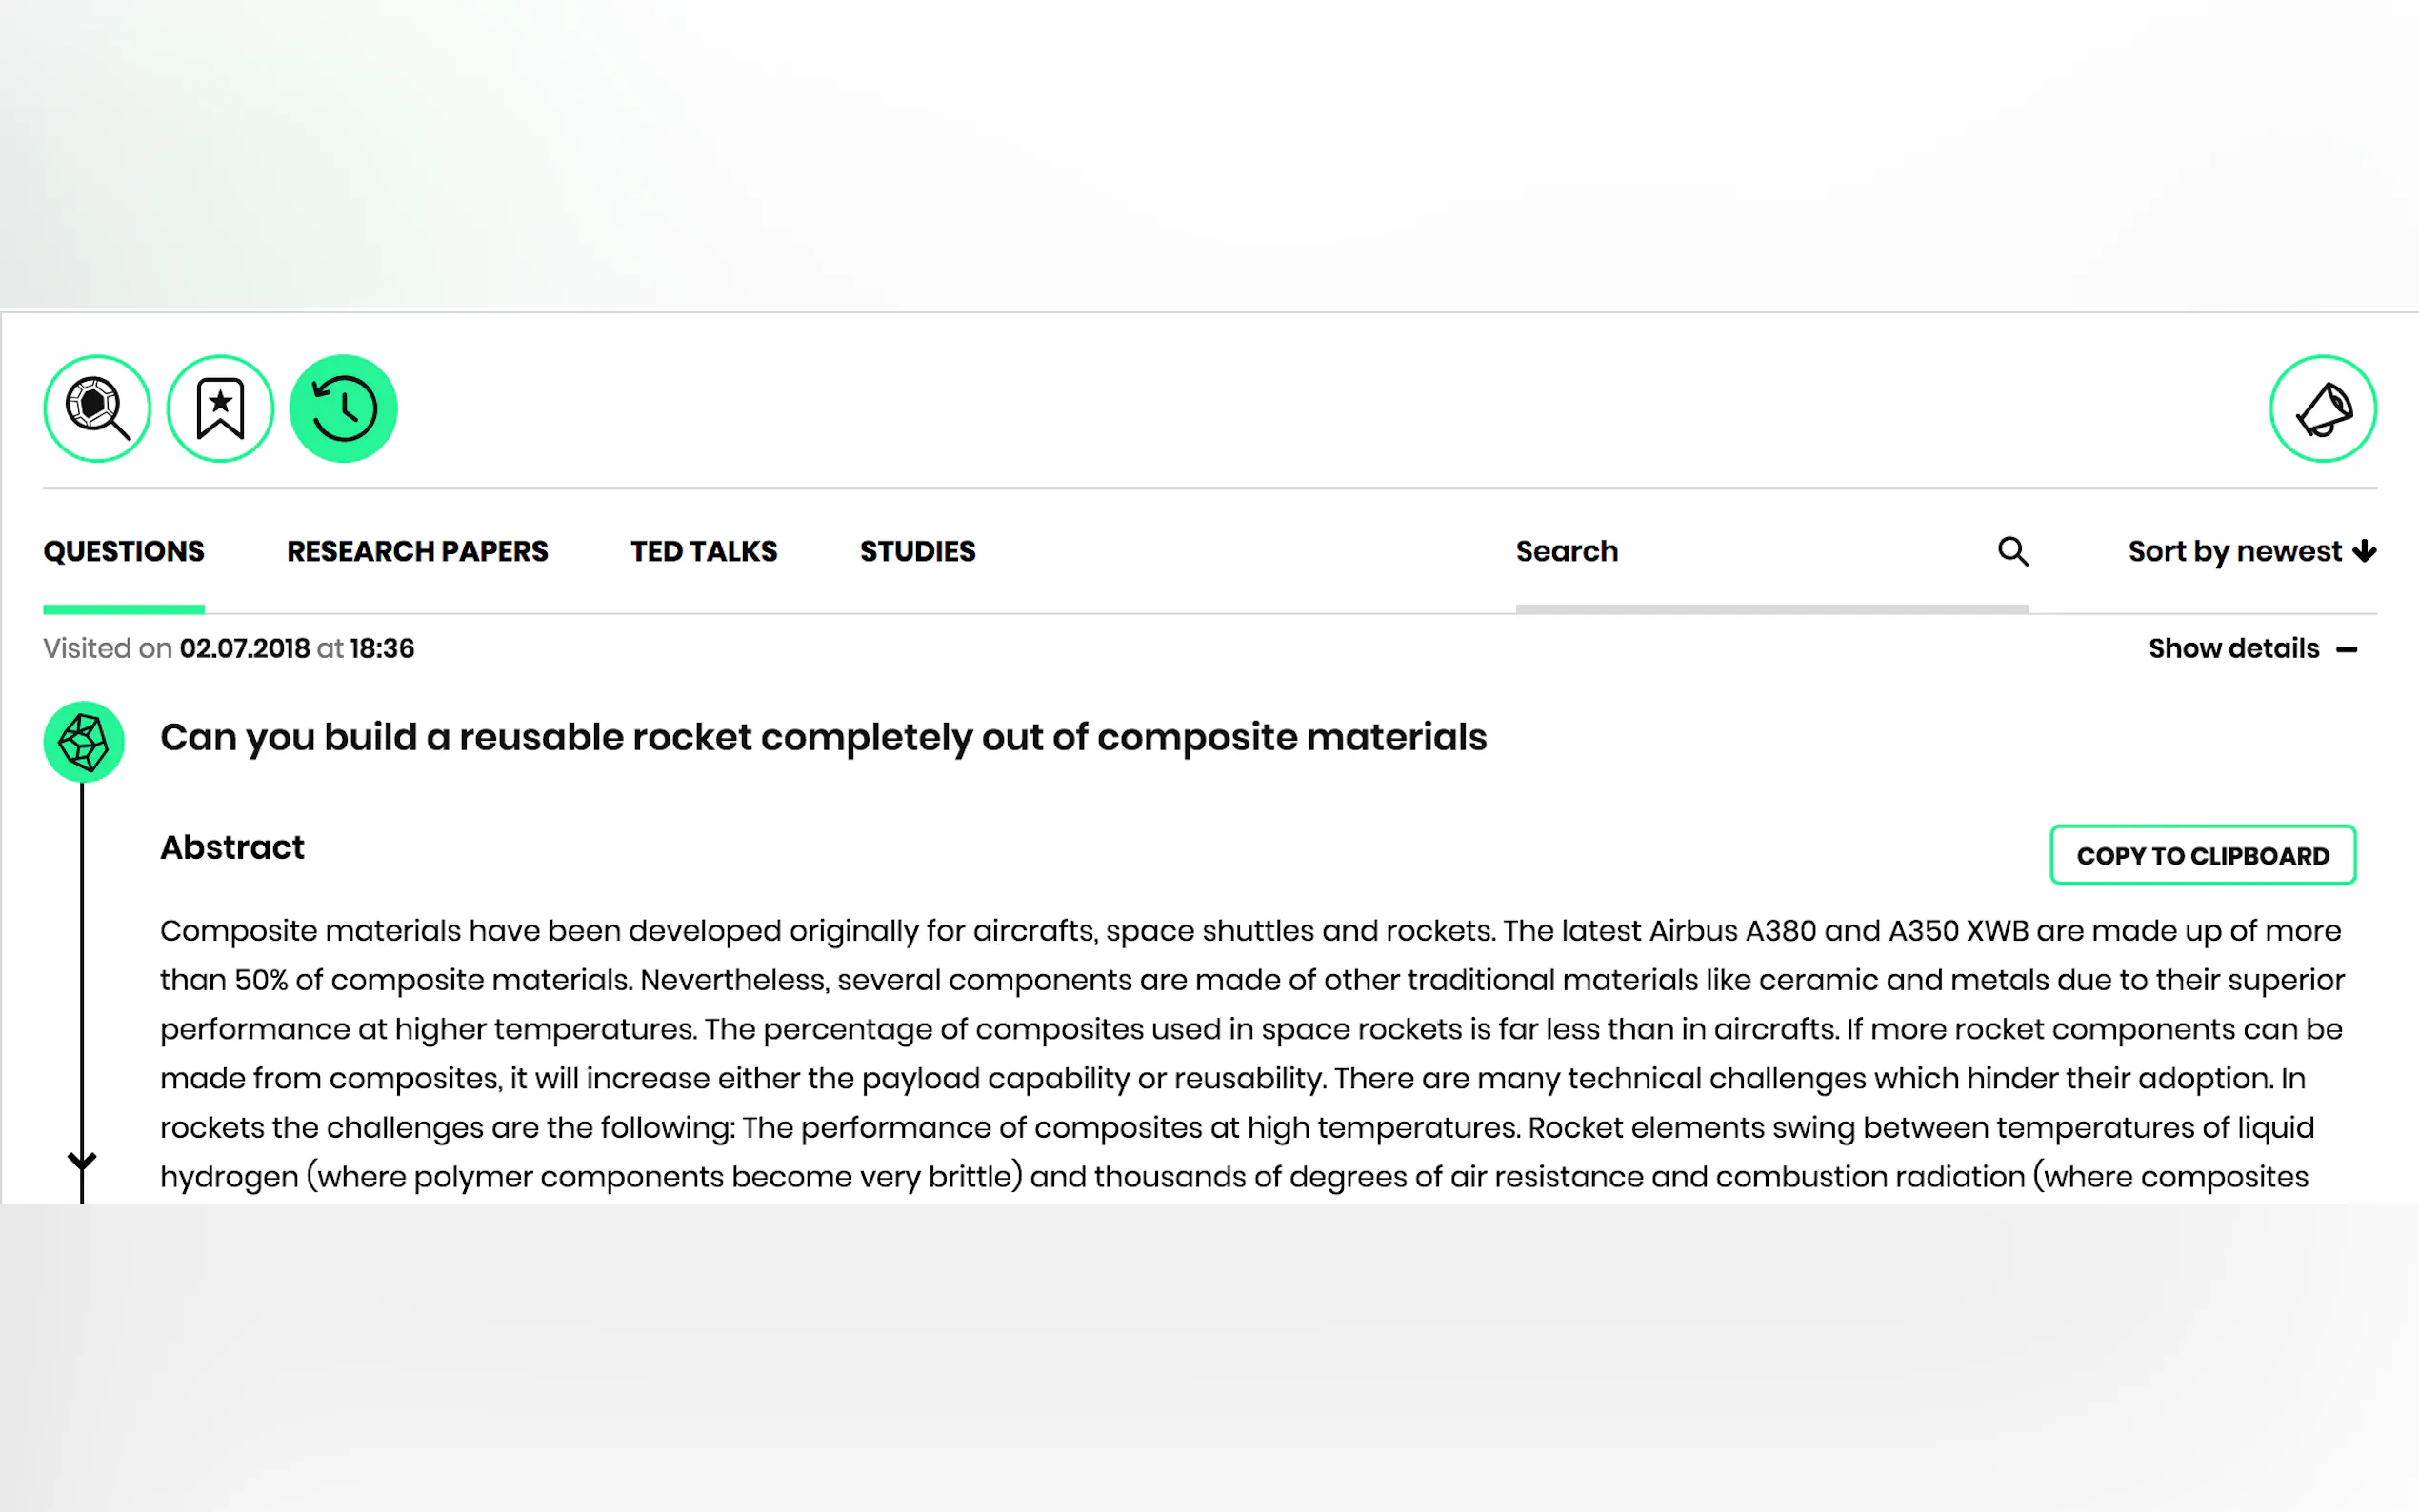
Task: Select the green history clock icon
Action: point(343,408)
